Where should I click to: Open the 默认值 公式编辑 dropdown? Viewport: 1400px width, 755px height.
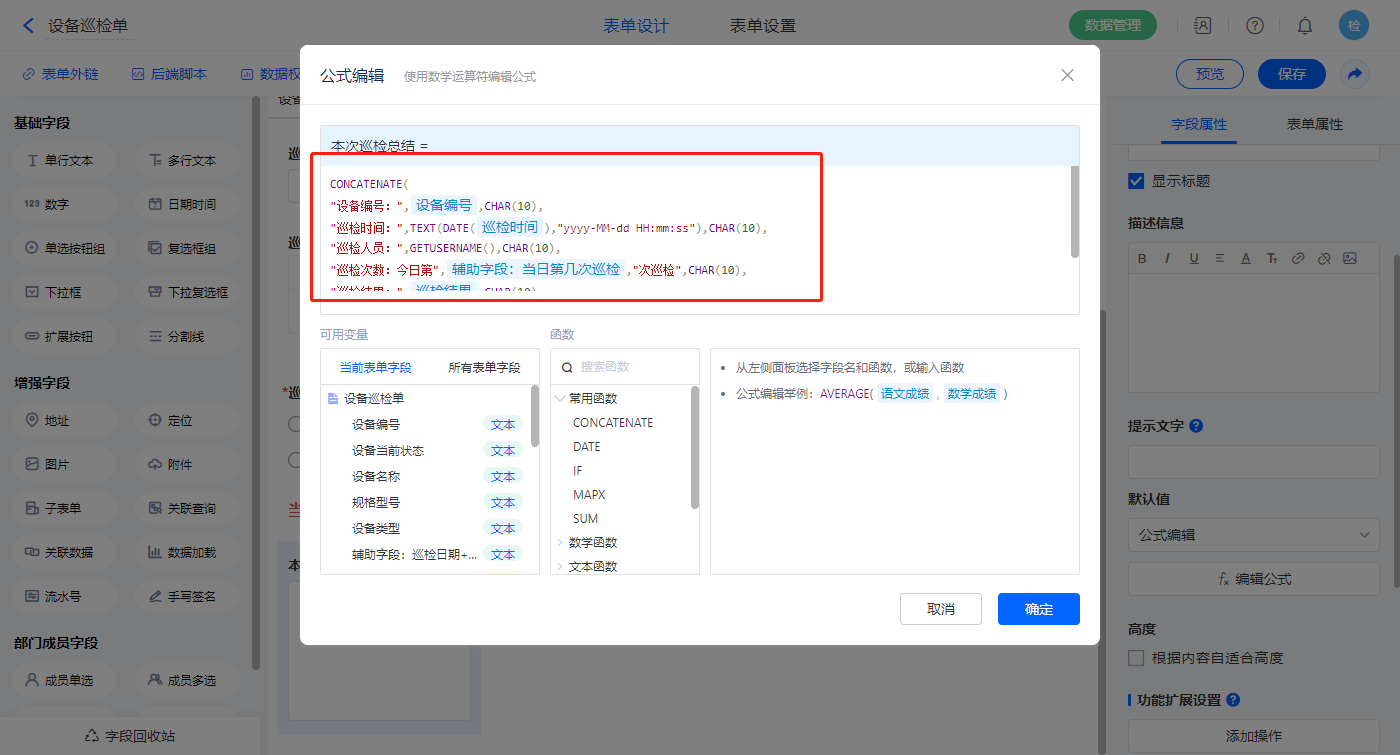coord(1254,535)
